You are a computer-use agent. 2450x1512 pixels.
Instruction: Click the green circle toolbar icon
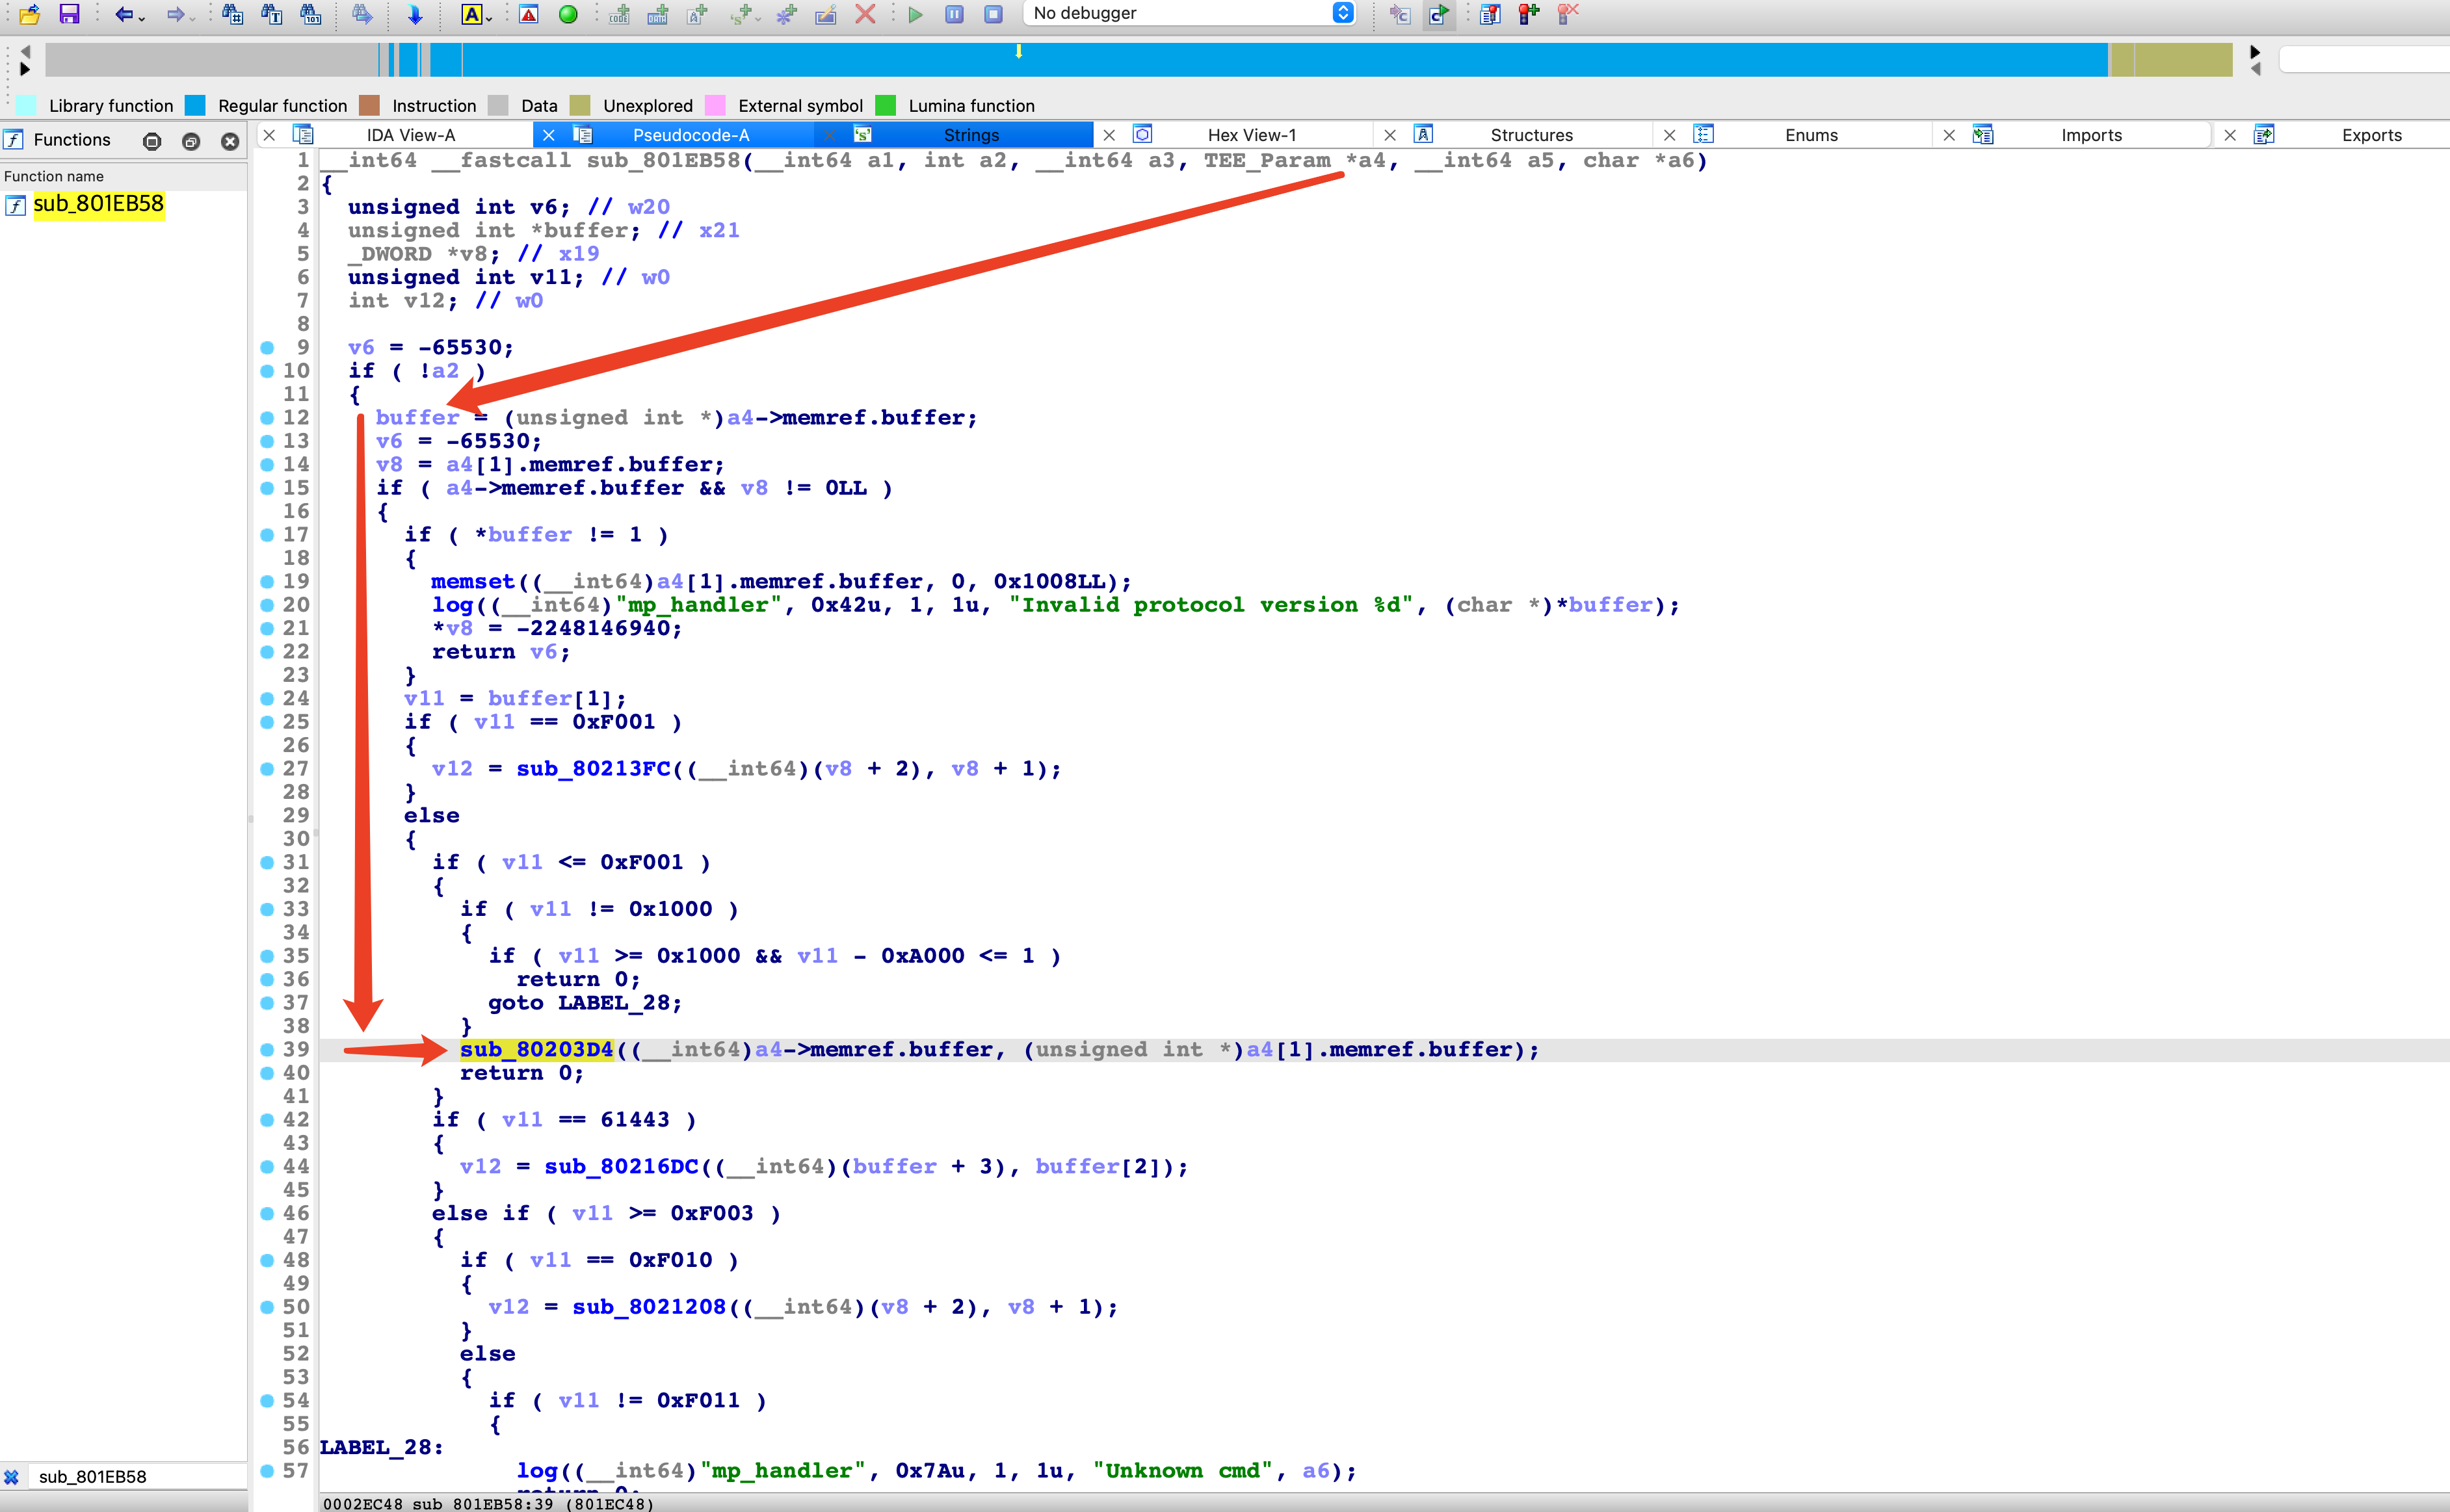point(568,14)
